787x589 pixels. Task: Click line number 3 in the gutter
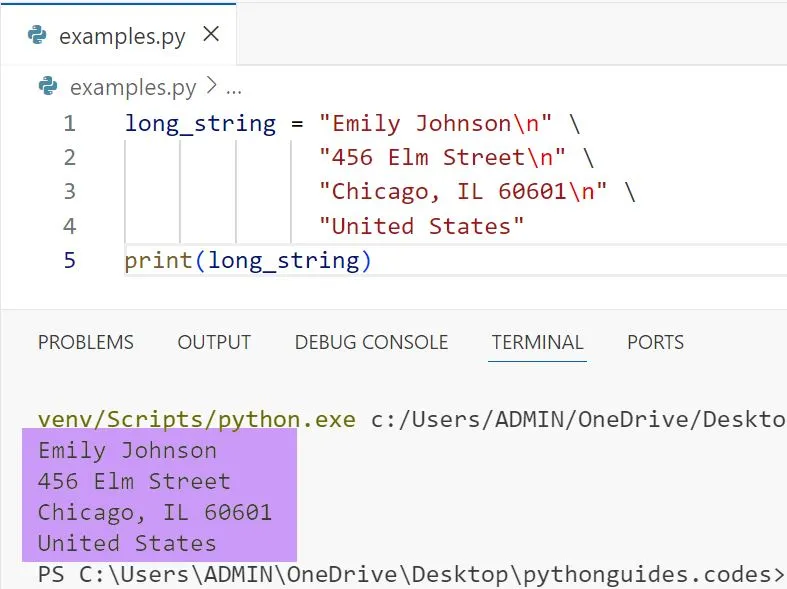tap(69, 192)
